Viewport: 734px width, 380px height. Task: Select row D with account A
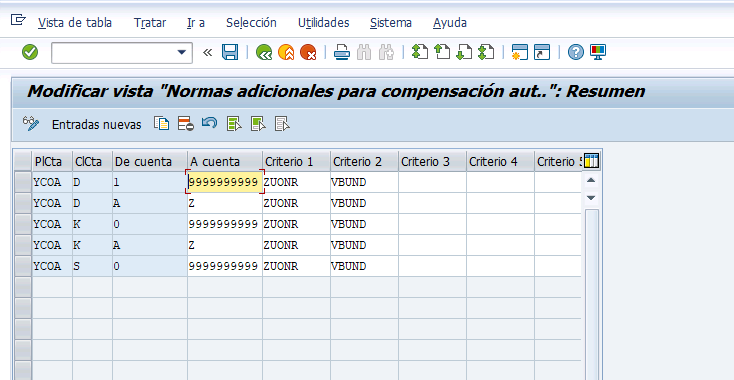(x=23, y=203)
